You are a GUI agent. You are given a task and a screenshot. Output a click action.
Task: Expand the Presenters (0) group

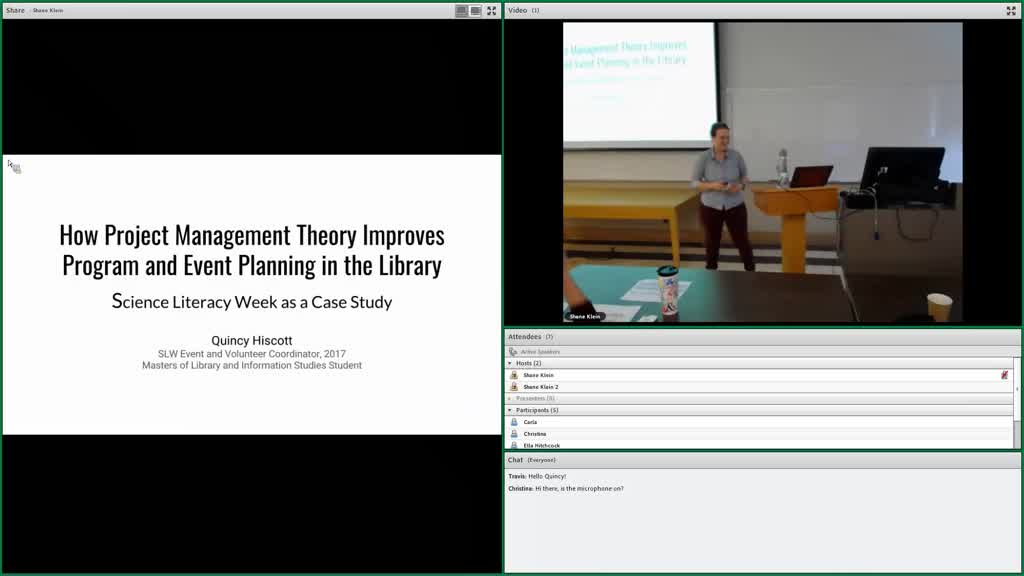click(x=510, y=398)
